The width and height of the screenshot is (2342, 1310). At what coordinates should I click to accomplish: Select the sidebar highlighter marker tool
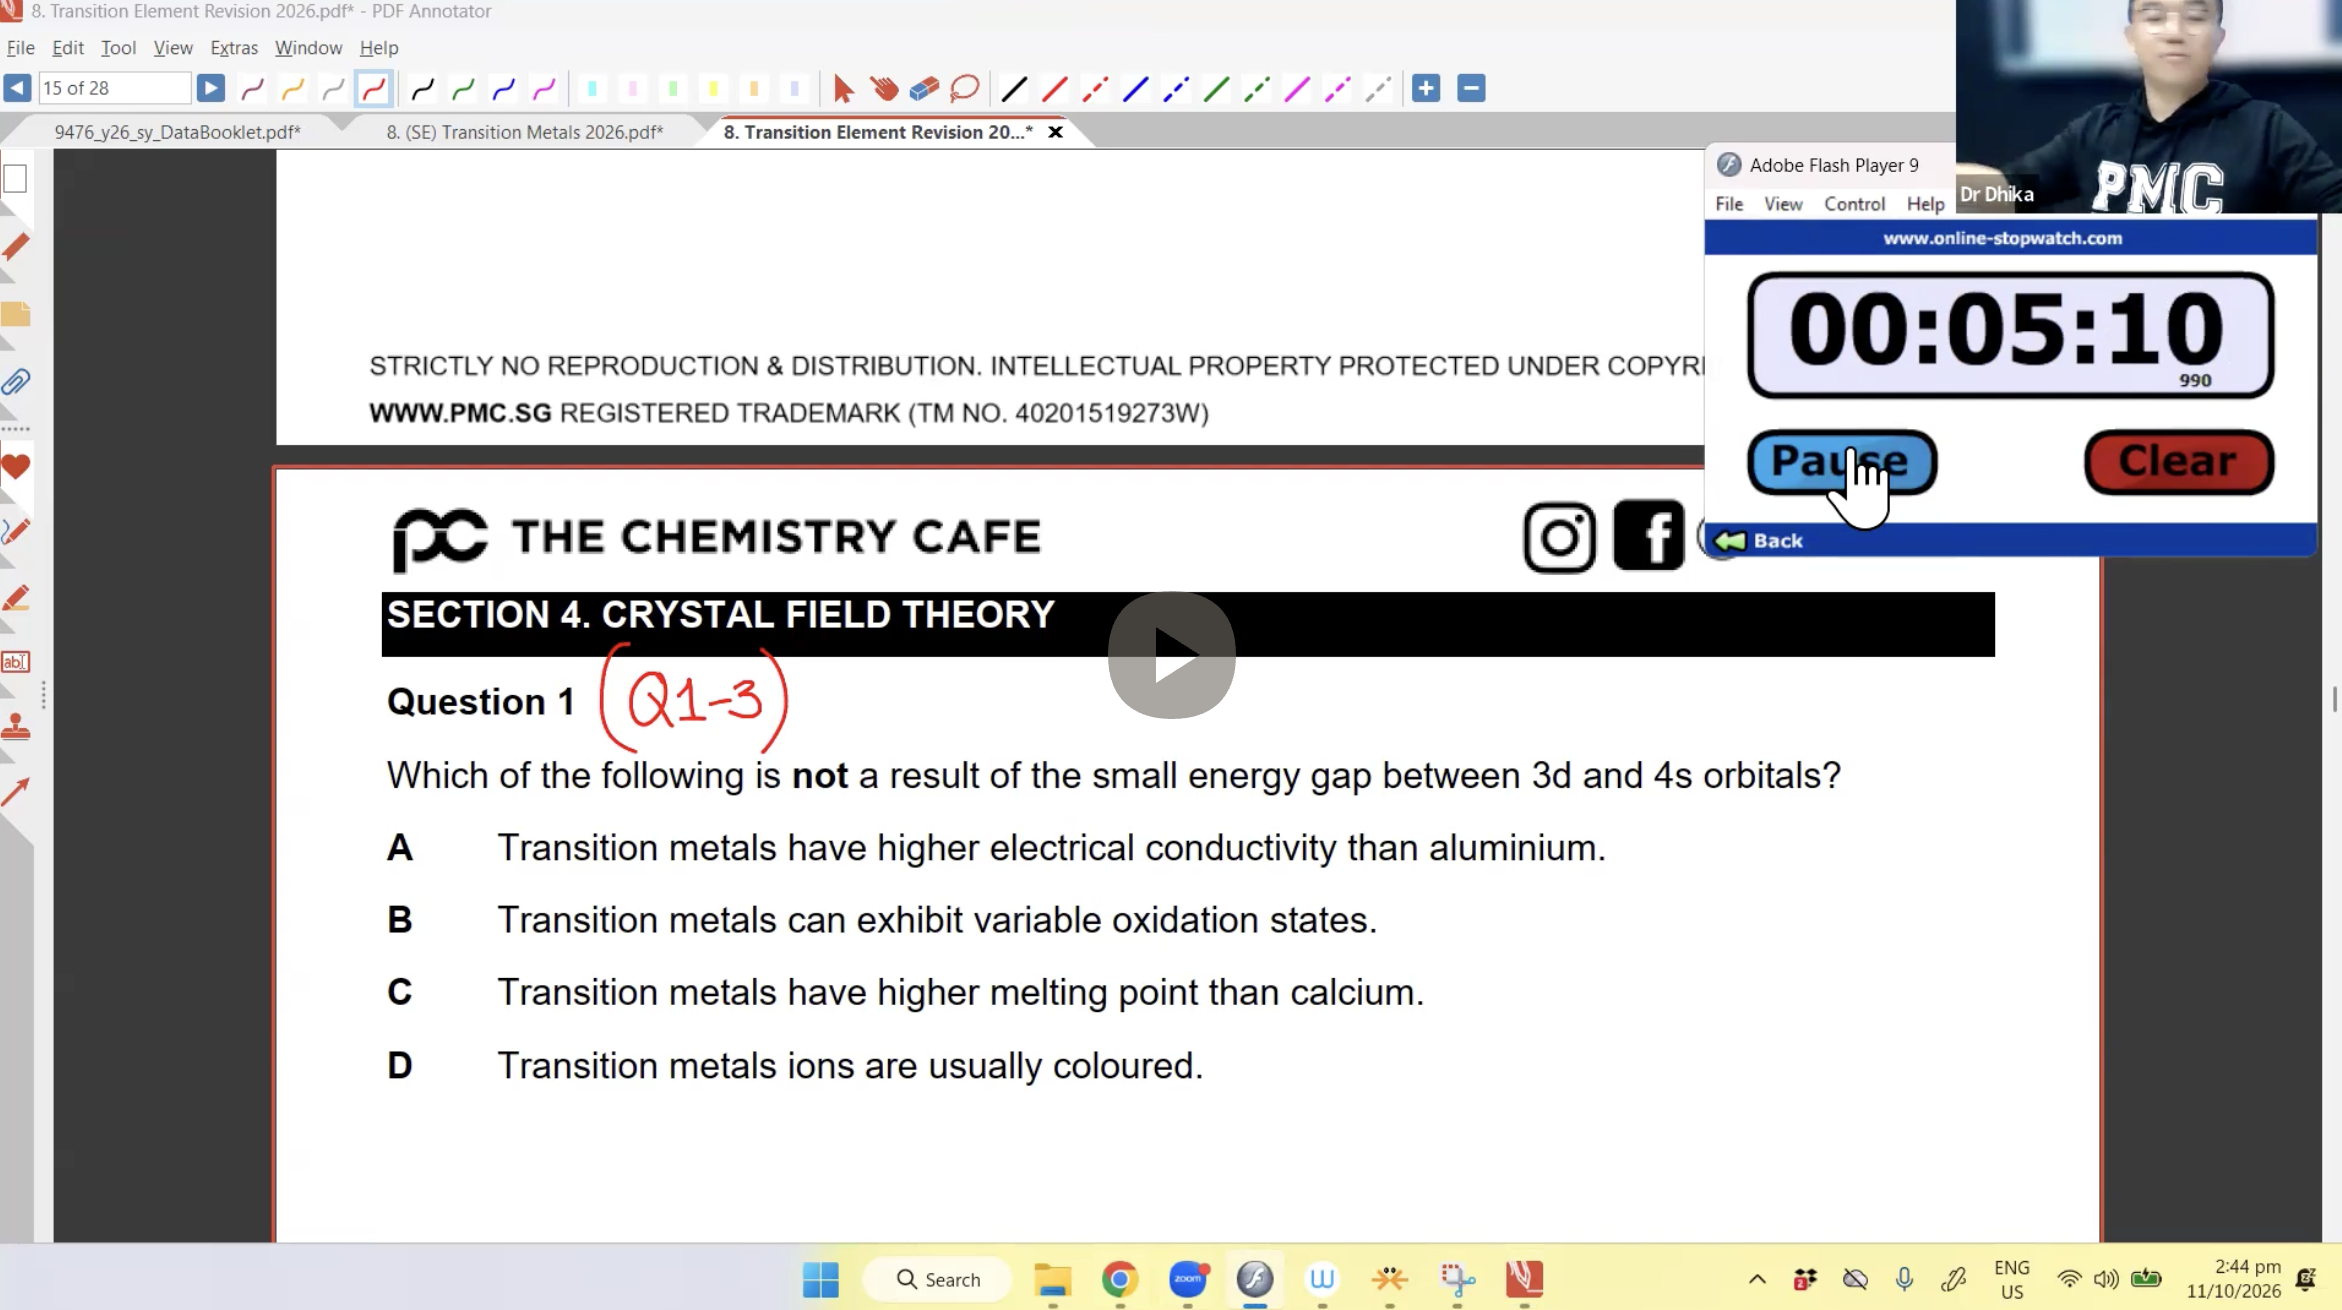[x=16, y=598]
